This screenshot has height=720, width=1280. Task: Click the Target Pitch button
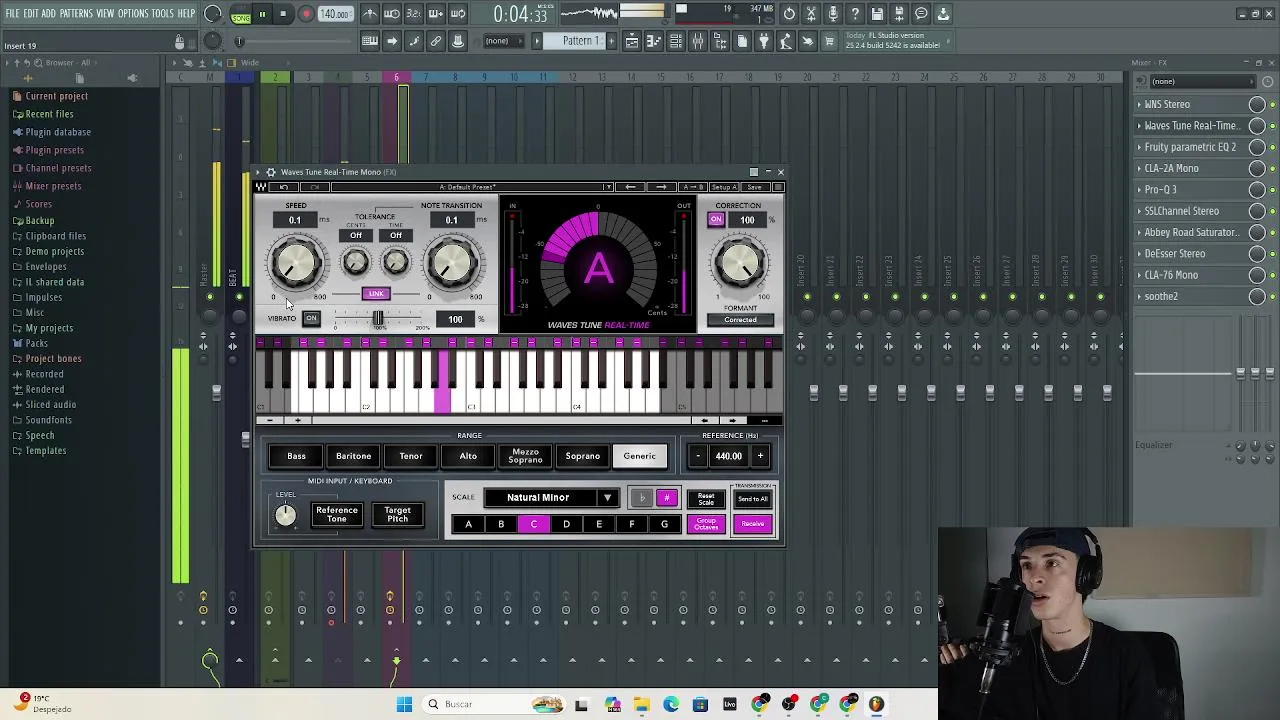397,514
